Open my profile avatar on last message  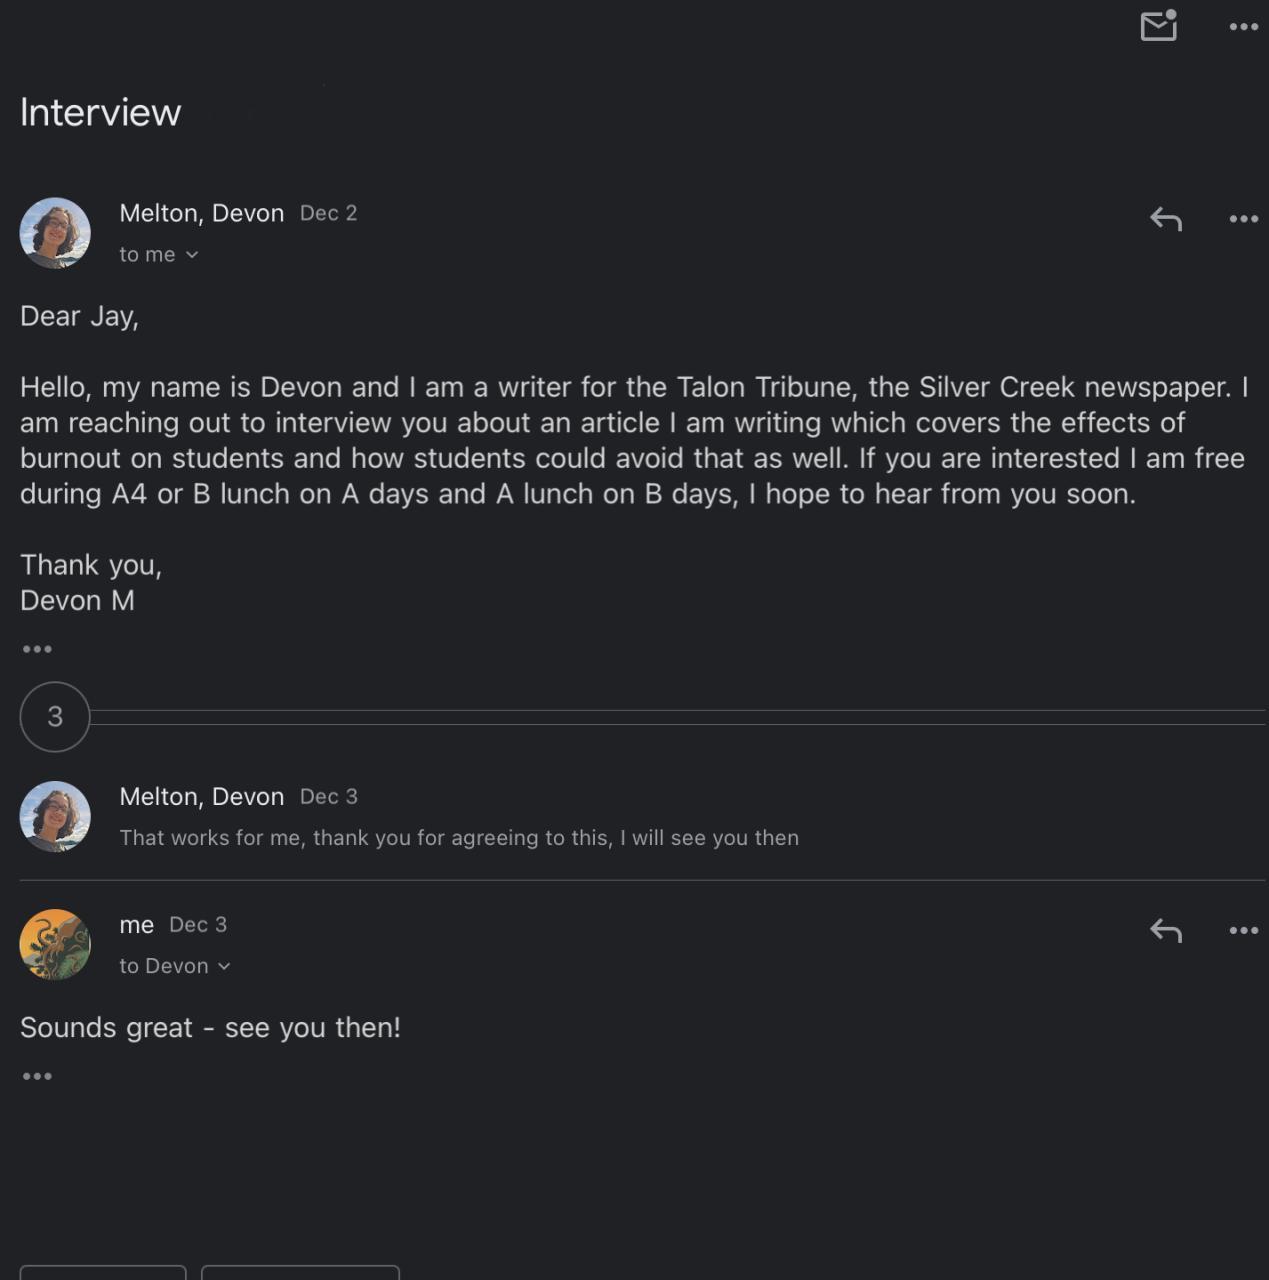click(55, 944)
